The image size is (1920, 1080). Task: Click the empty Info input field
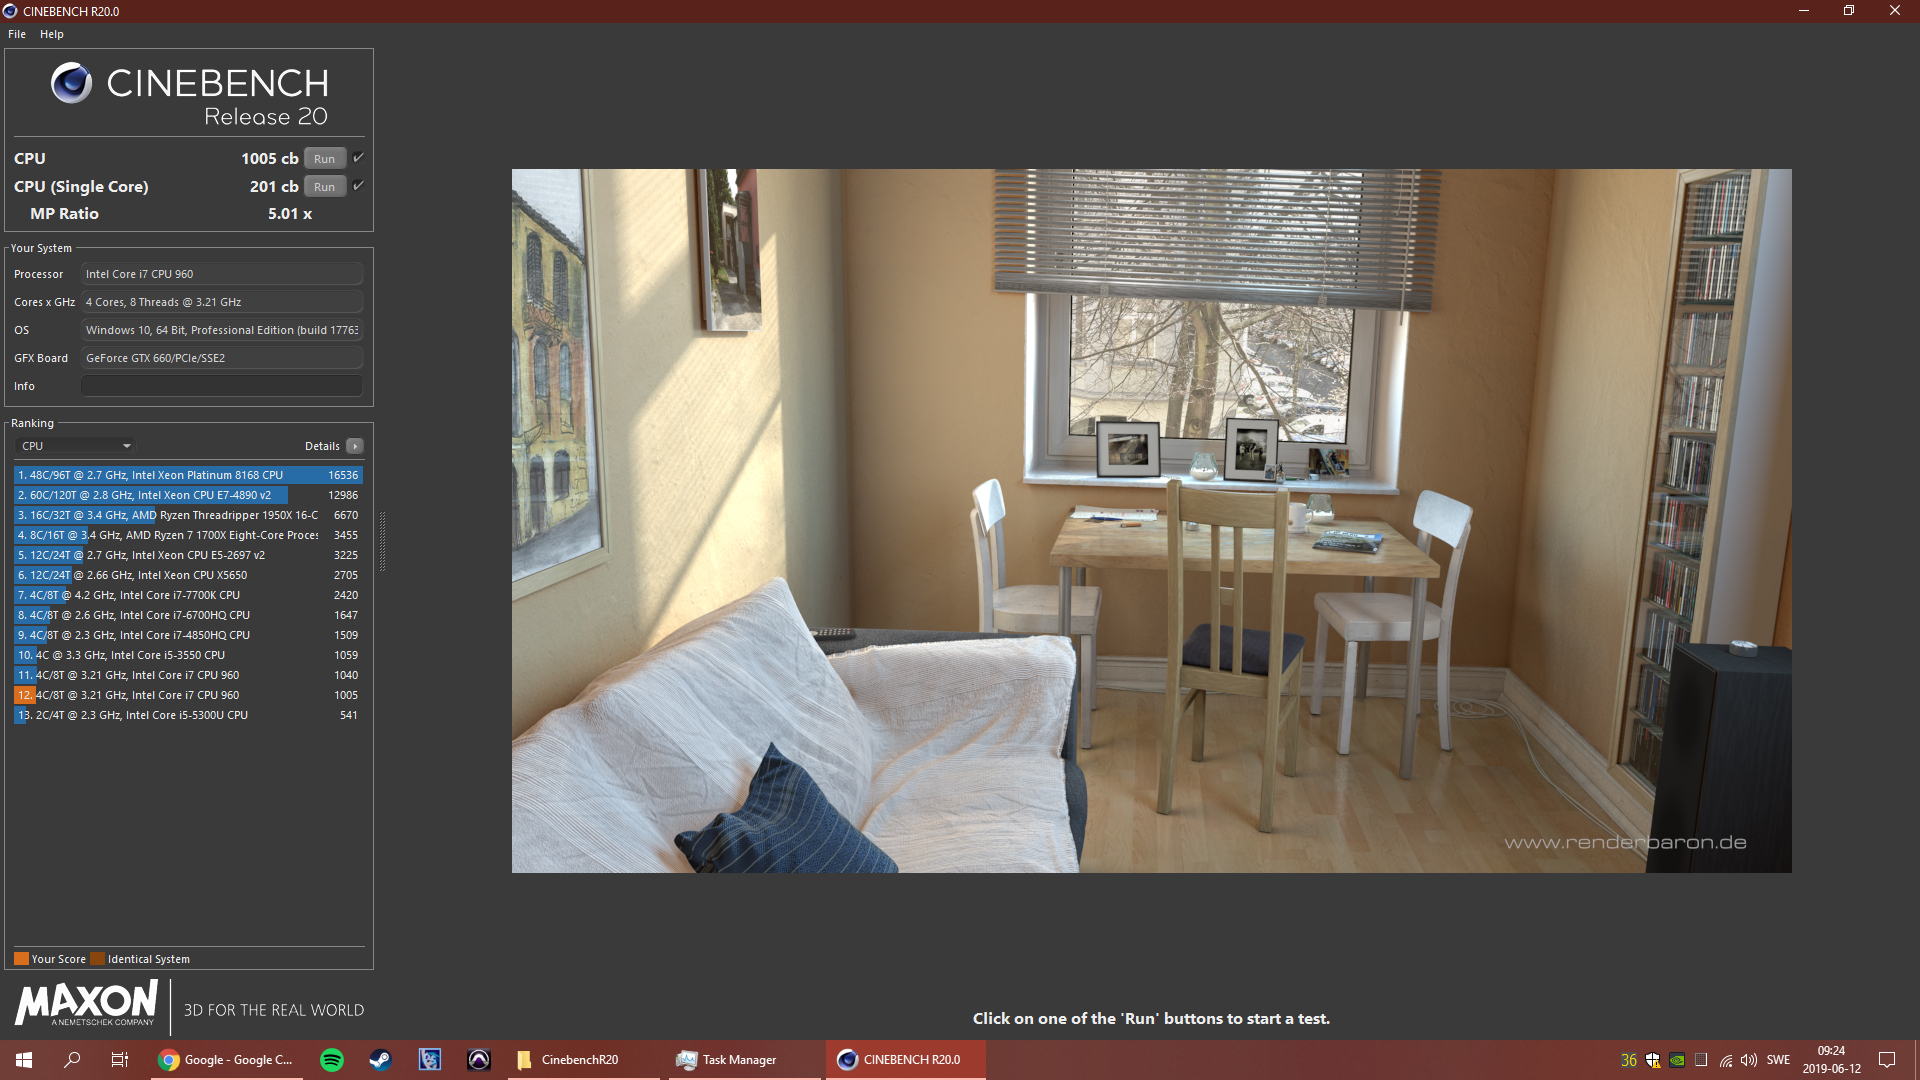pyautogui.click(x=221, y=386)
